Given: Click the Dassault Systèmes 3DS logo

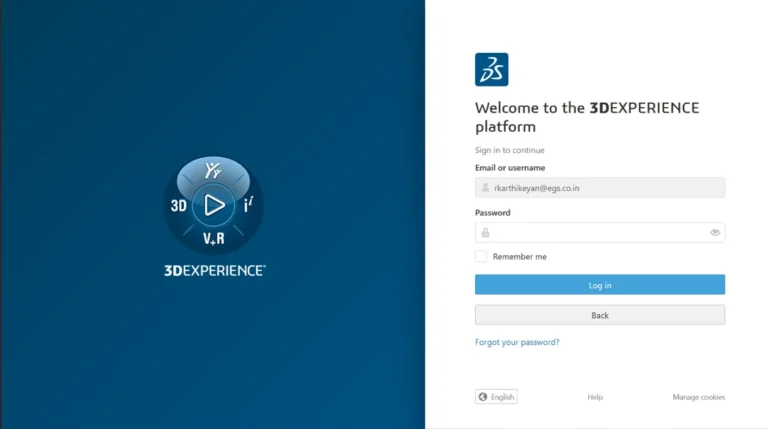Looking at the screenshot, I should (x=491, y=70).
